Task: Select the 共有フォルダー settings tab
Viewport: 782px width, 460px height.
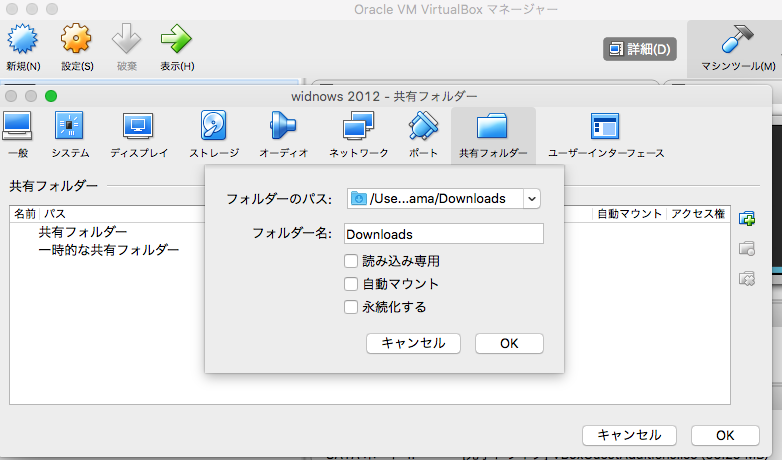Action: (x=493, y=135)
